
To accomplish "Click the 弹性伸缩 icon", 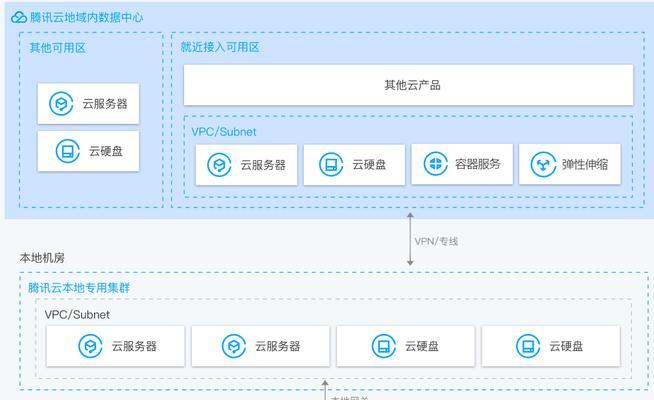I will (x=543, y=164).
